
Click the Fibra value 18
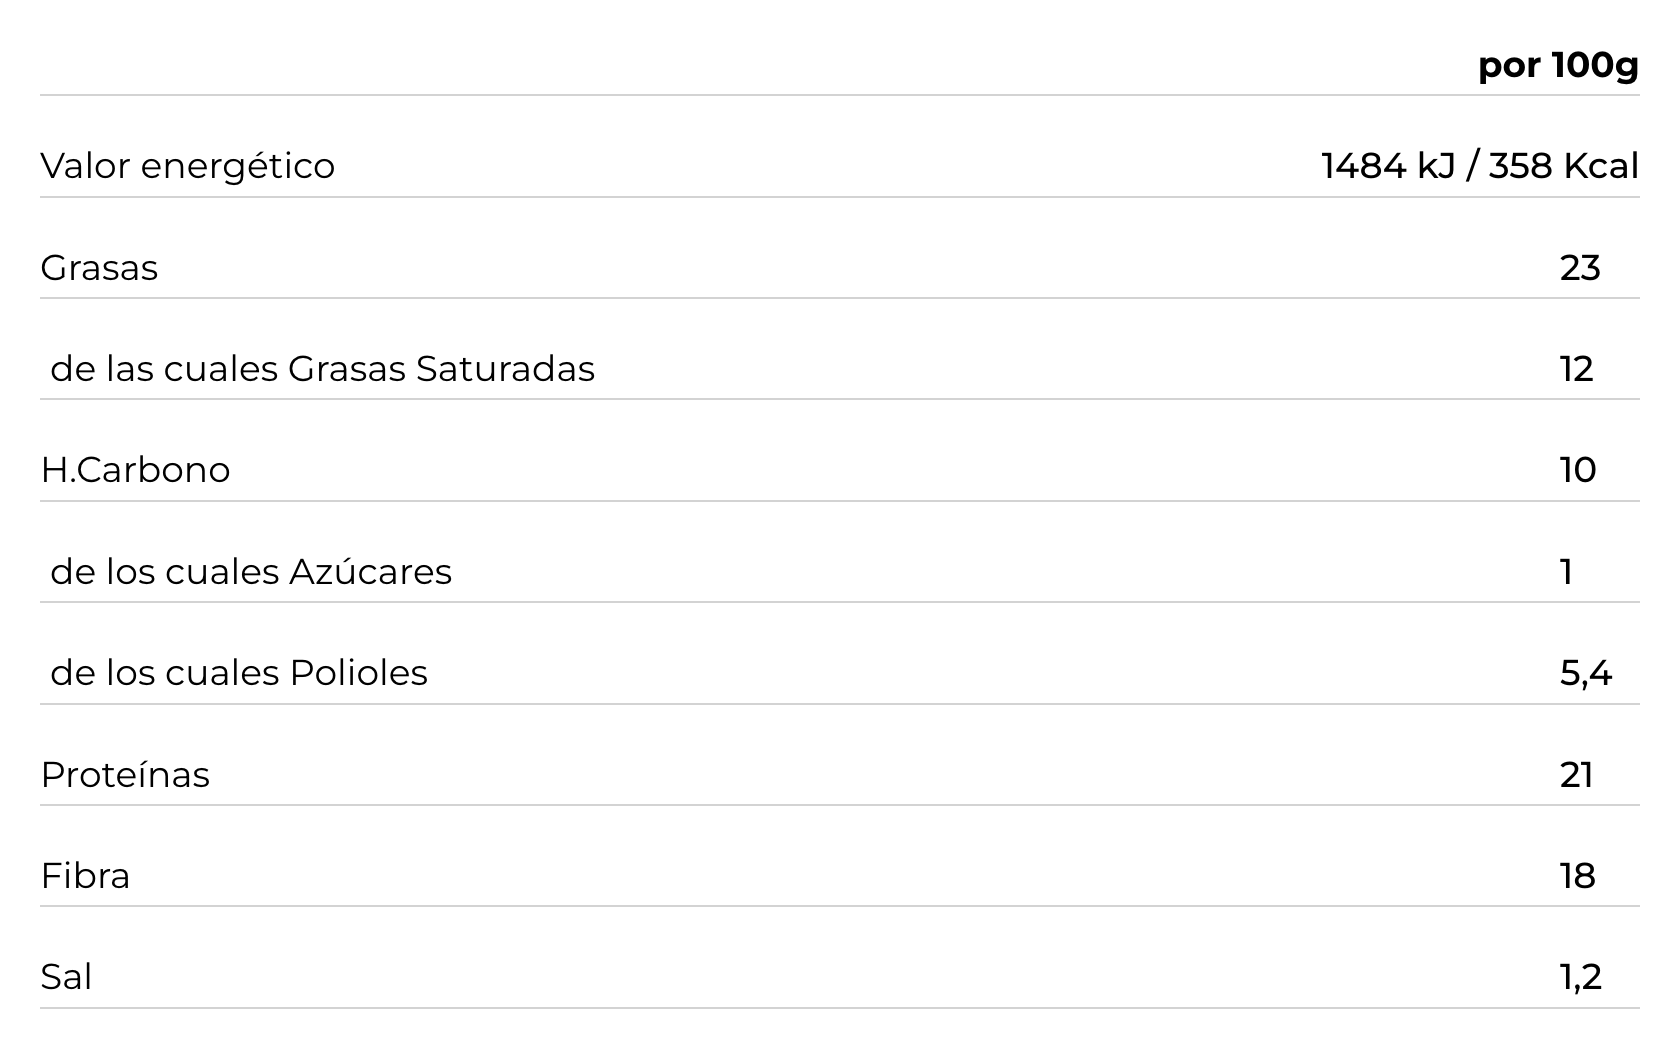point(1577,876)
